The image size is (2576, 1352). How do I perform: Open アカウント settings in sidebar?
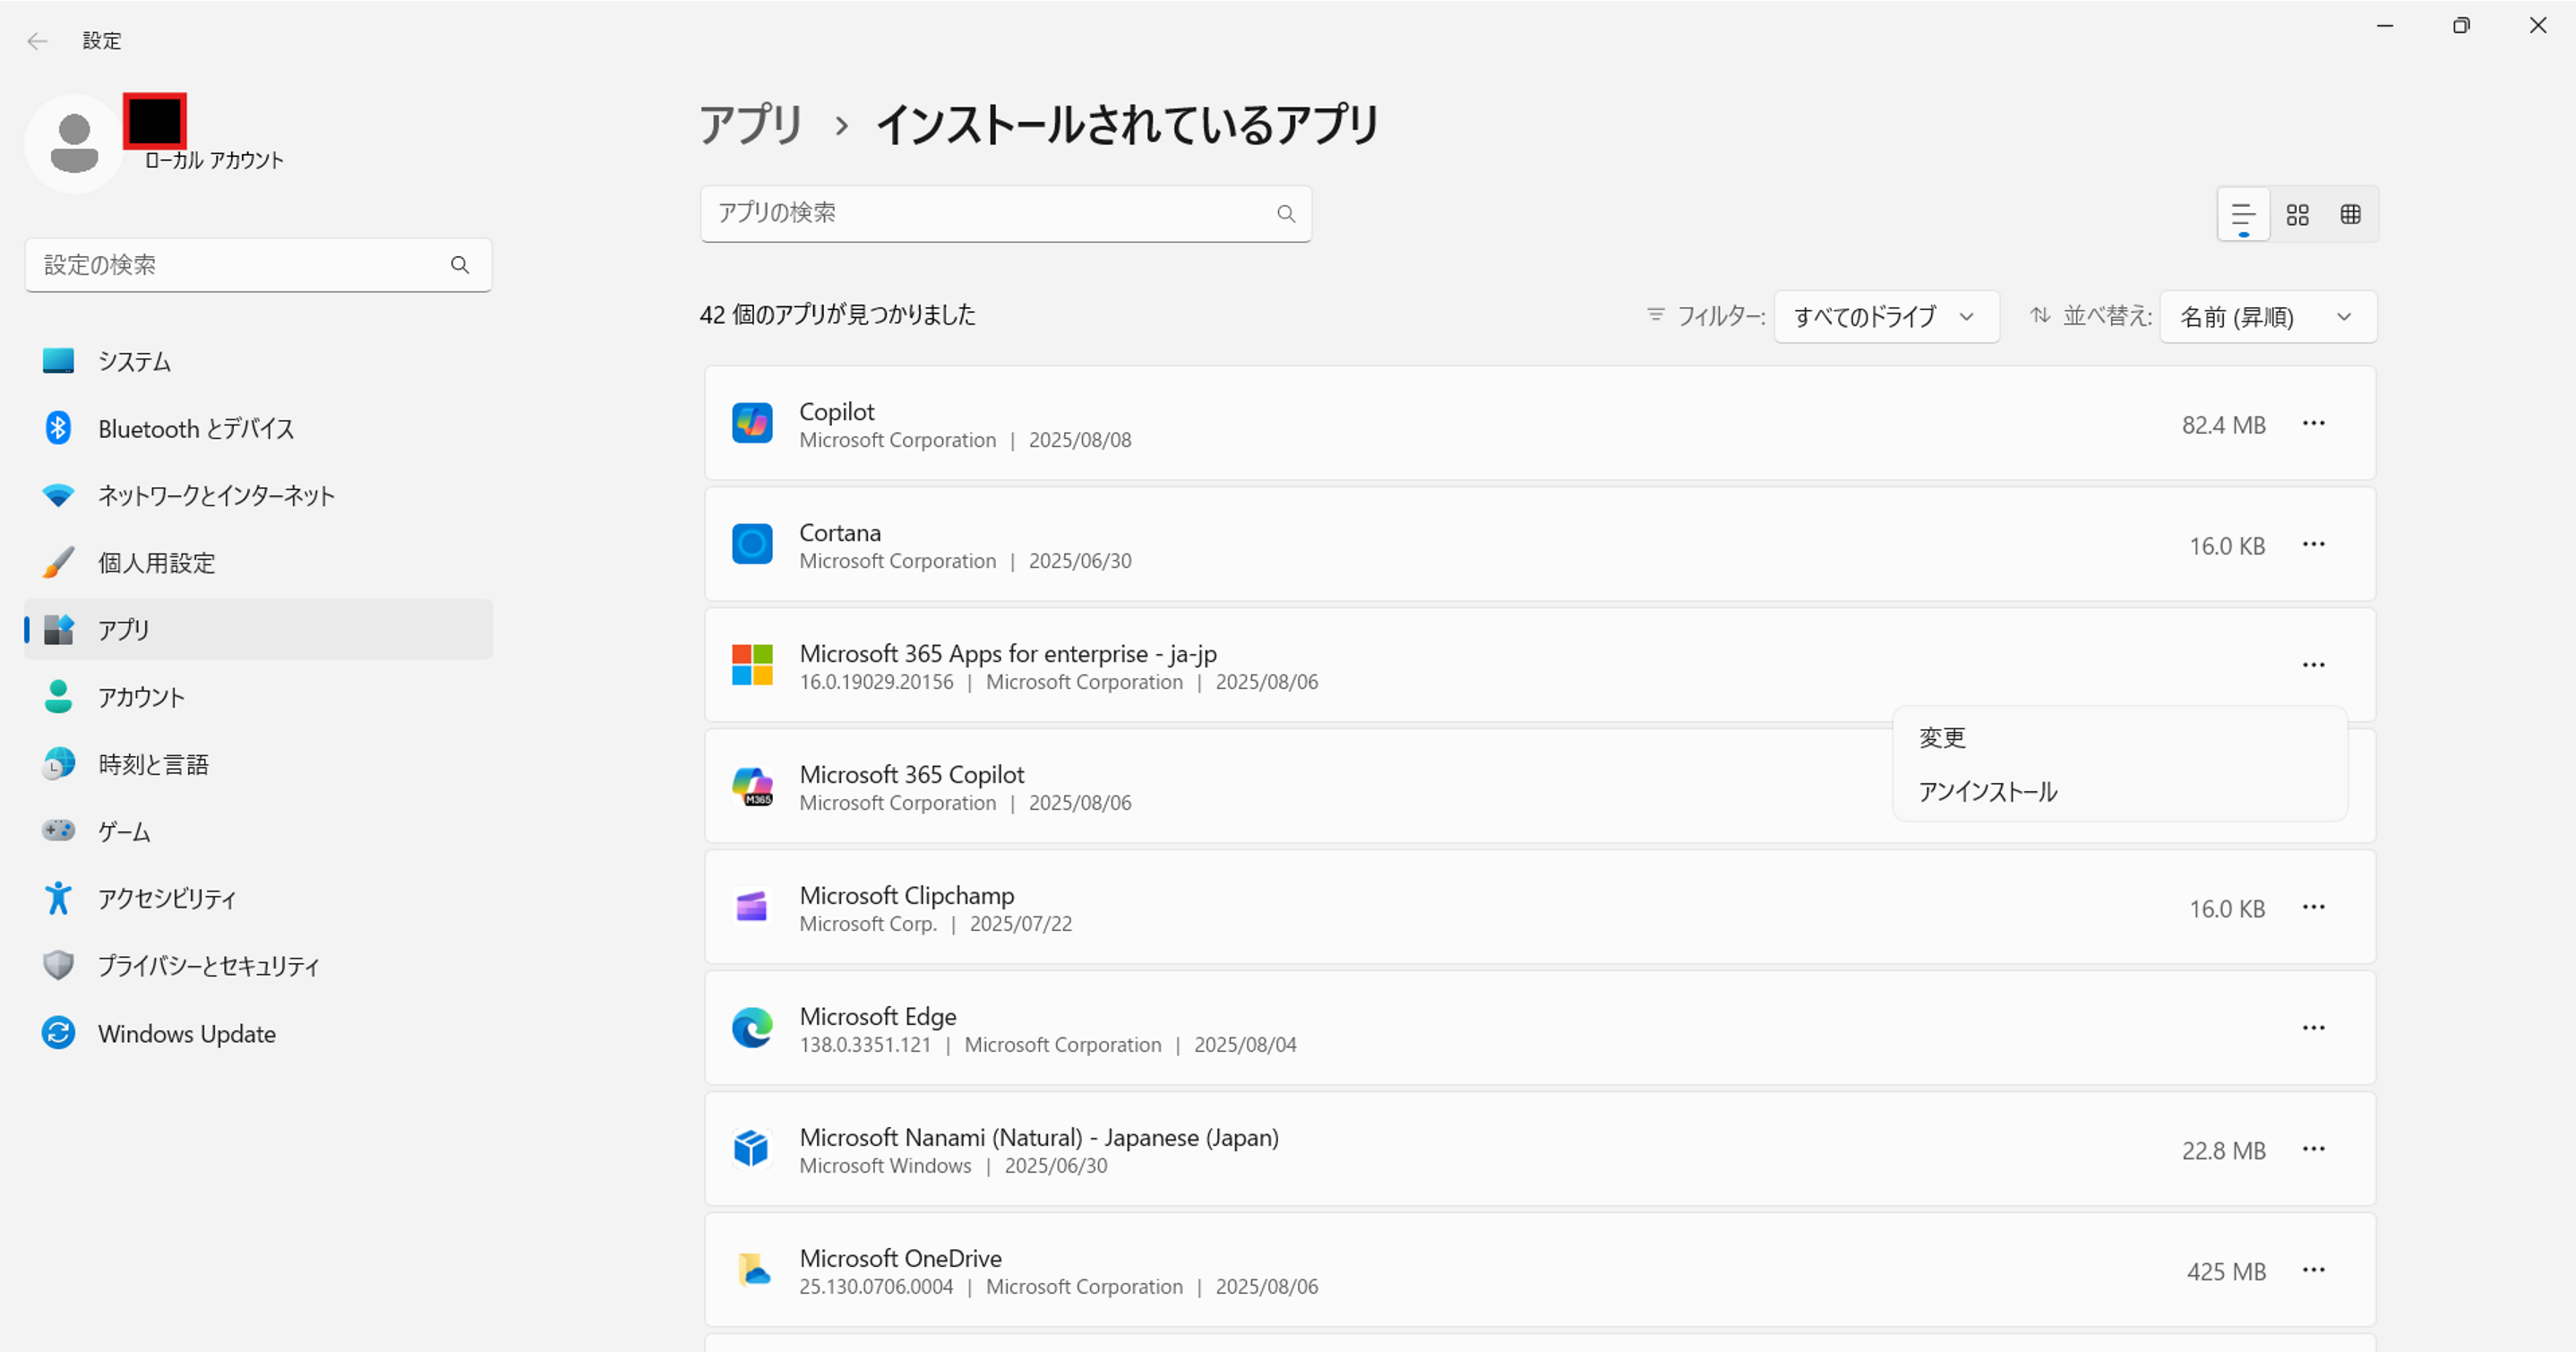(259, 697)
